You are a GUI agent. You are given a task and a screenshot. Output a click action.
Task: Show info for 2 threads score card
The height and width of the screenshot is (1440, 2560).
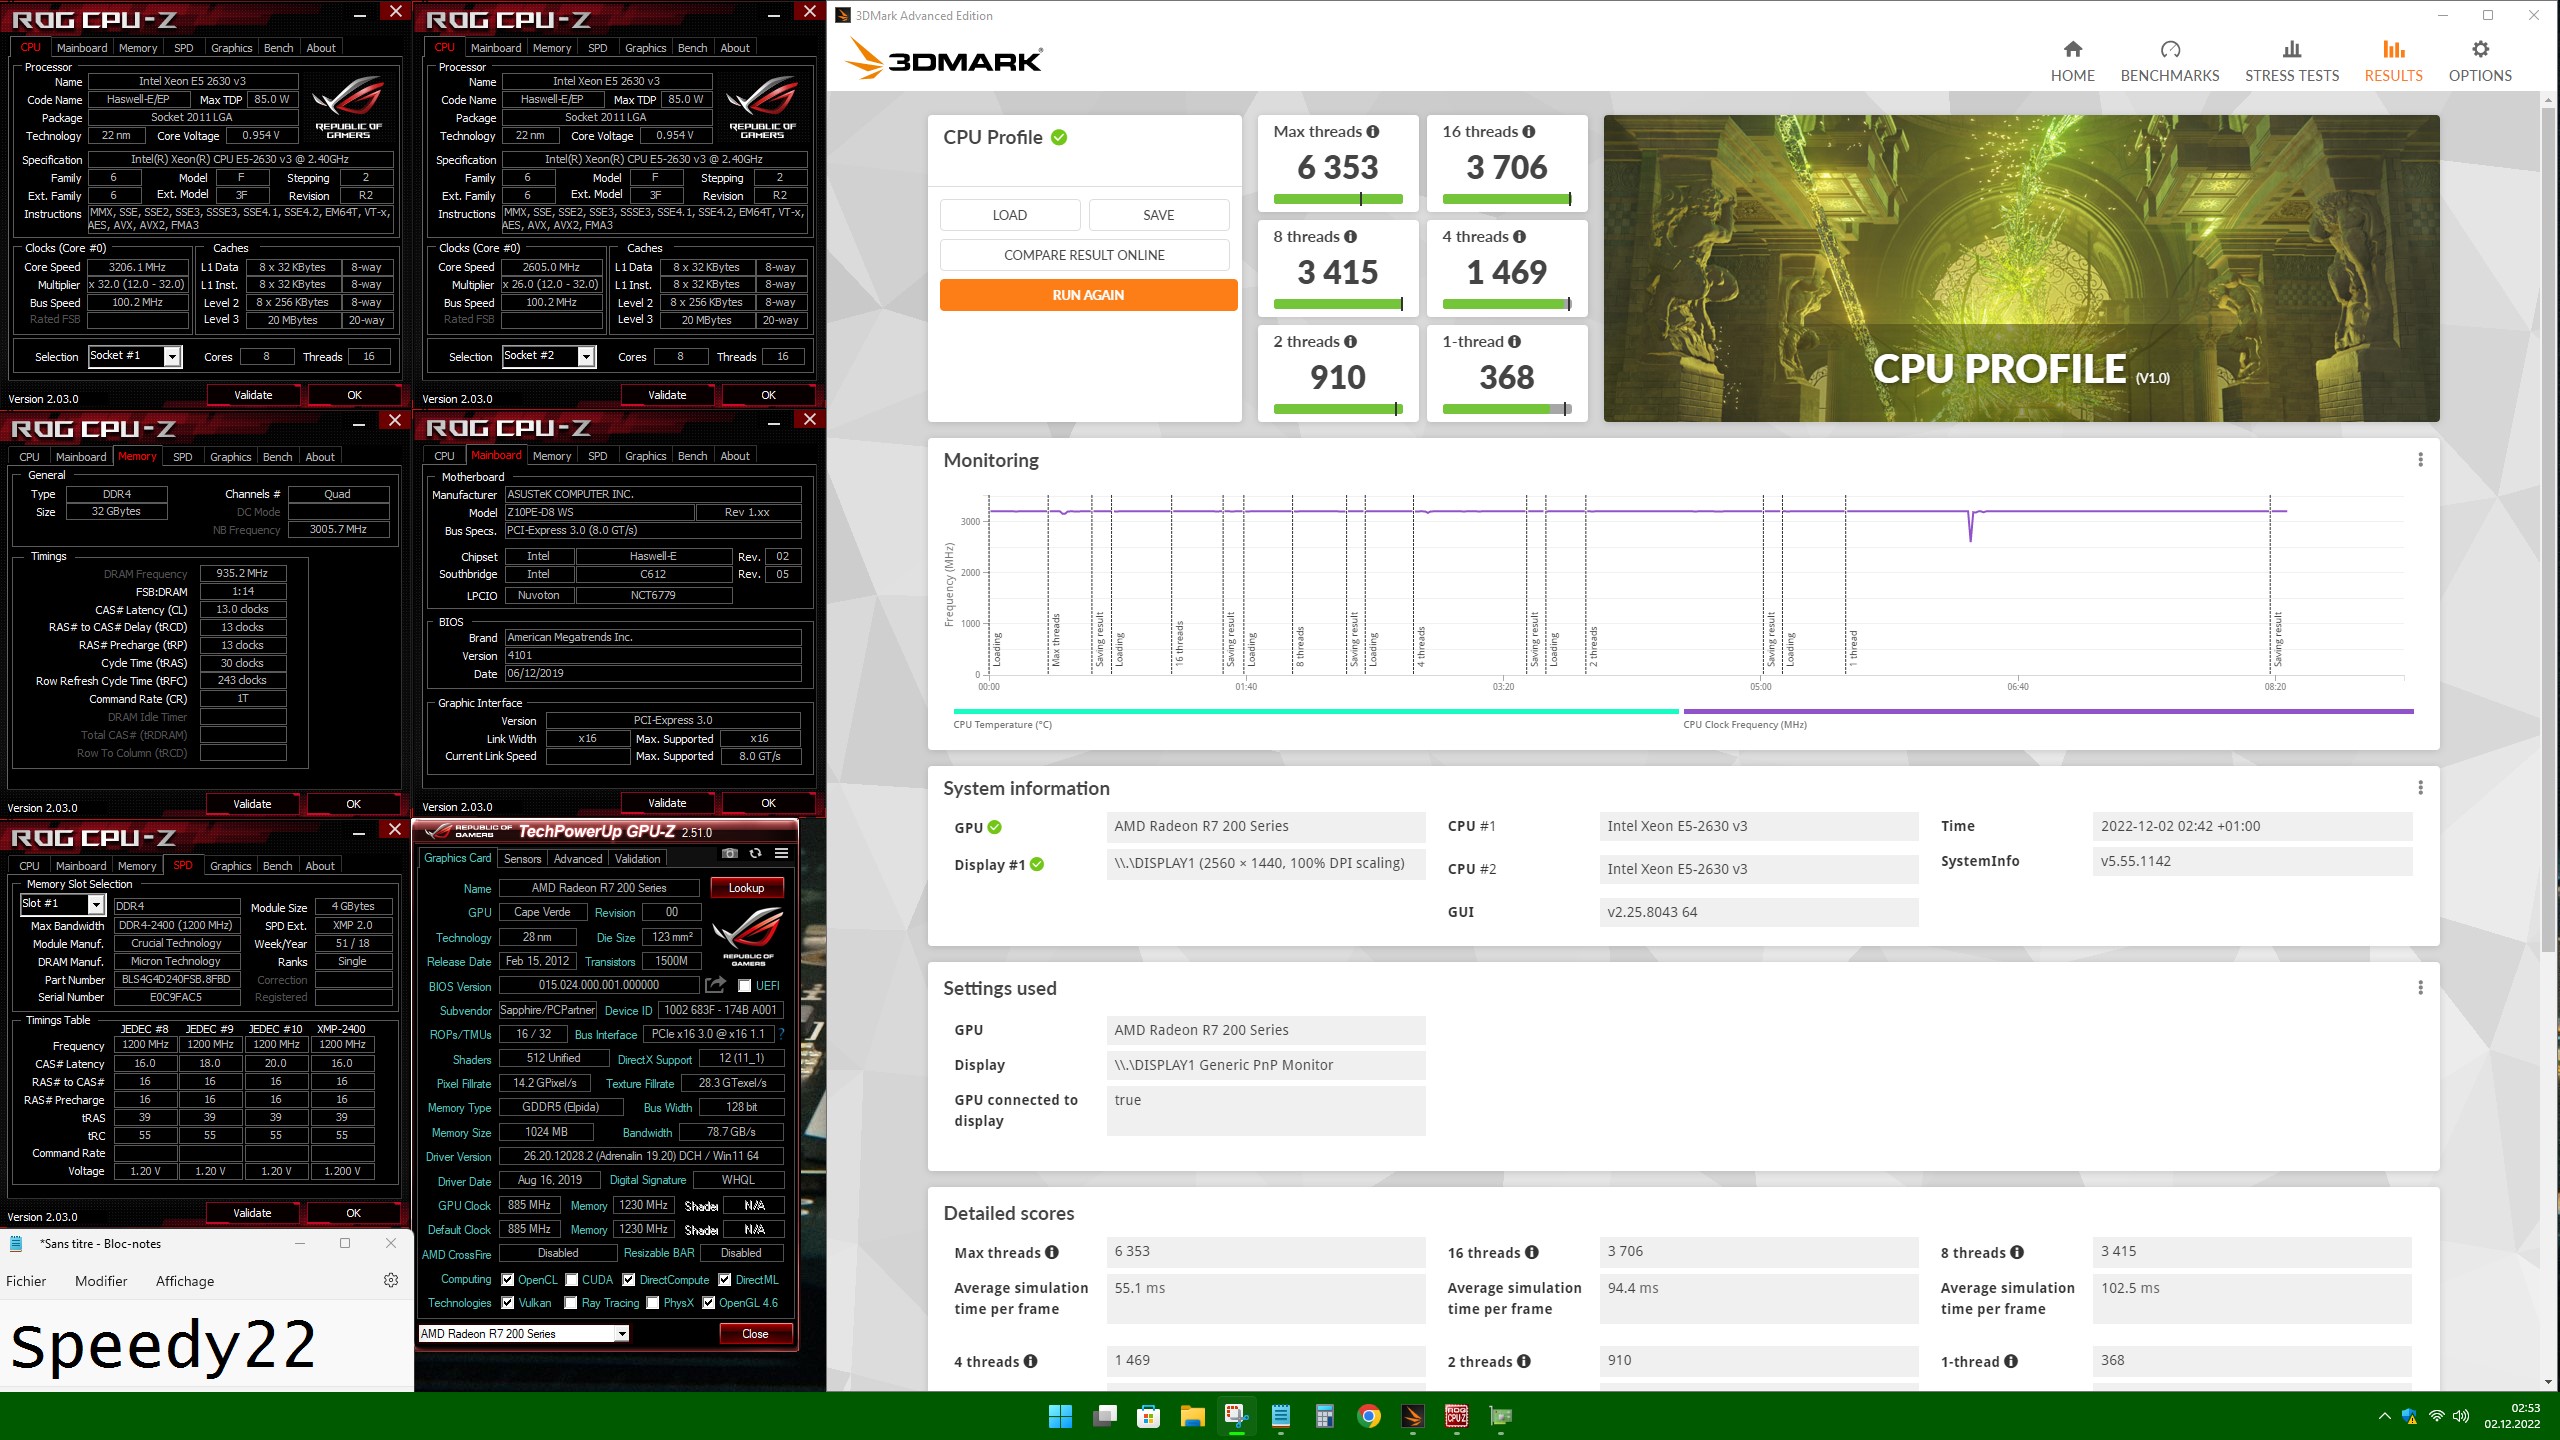pyautogui.click(x=1351, y=342)
